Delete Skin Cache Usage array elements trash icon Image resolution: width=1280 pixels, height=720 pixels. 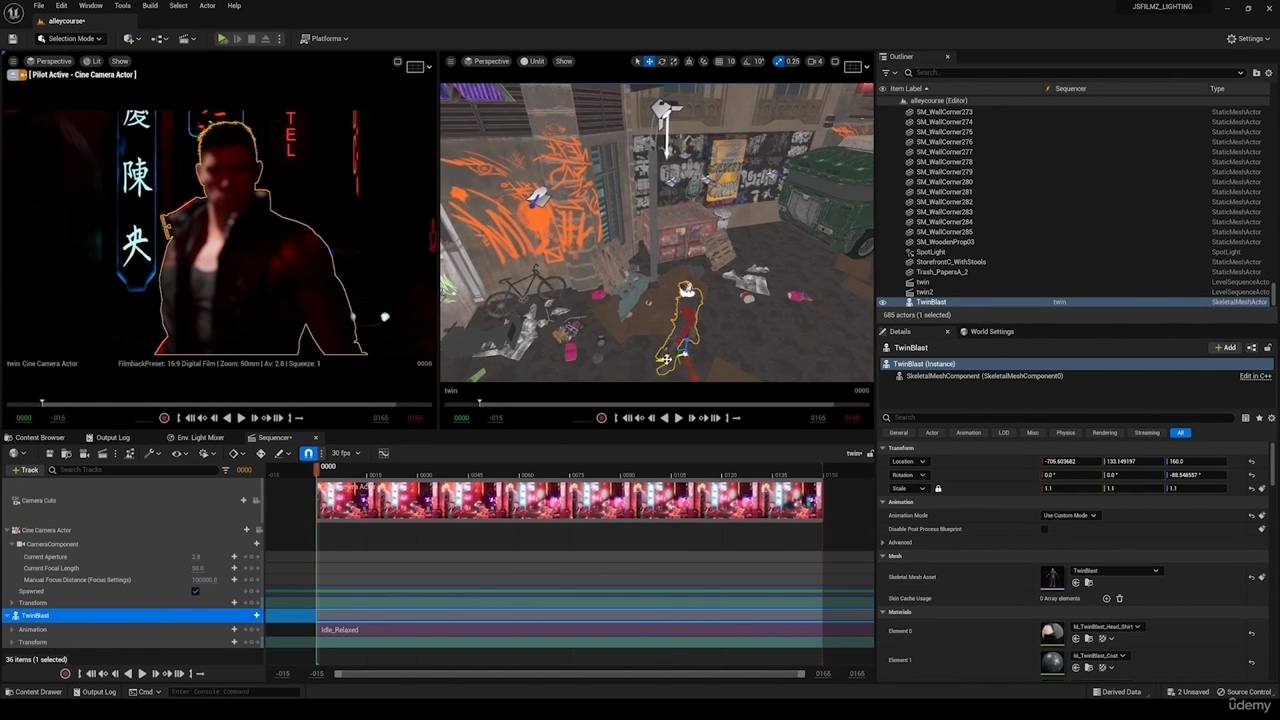(x=1119, y=599)
